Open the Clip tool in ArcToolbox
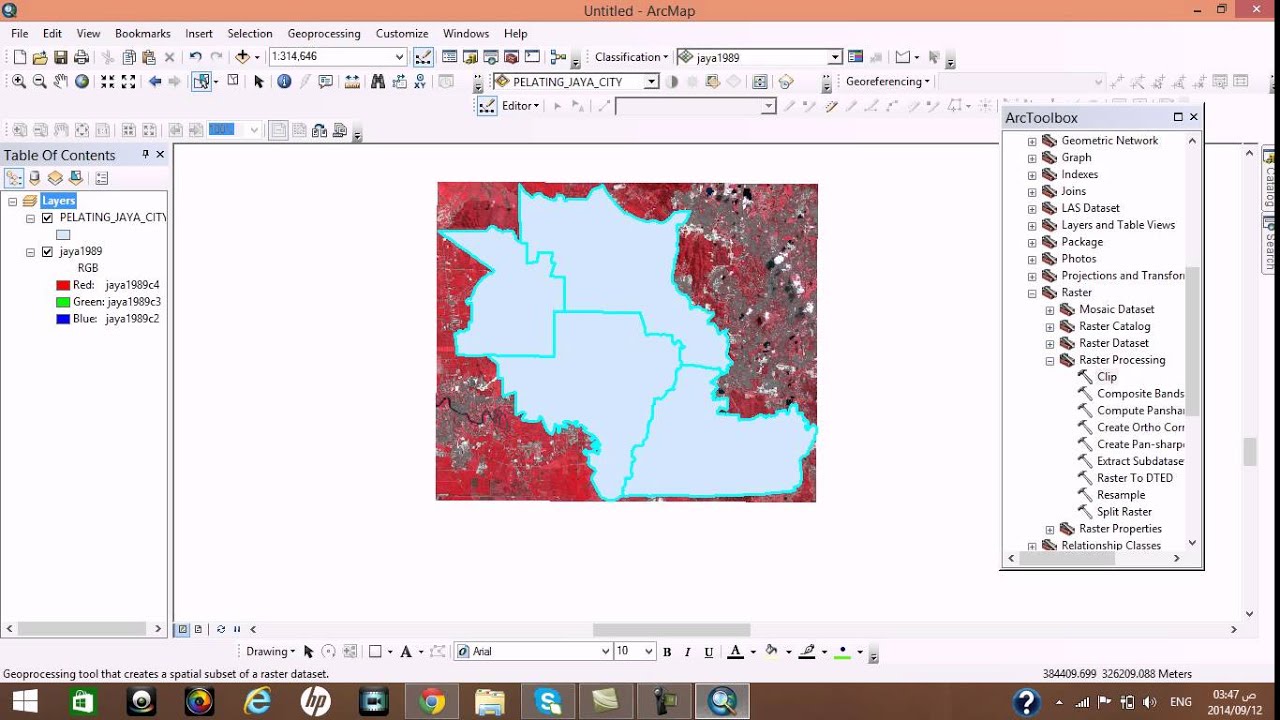 1107,377
